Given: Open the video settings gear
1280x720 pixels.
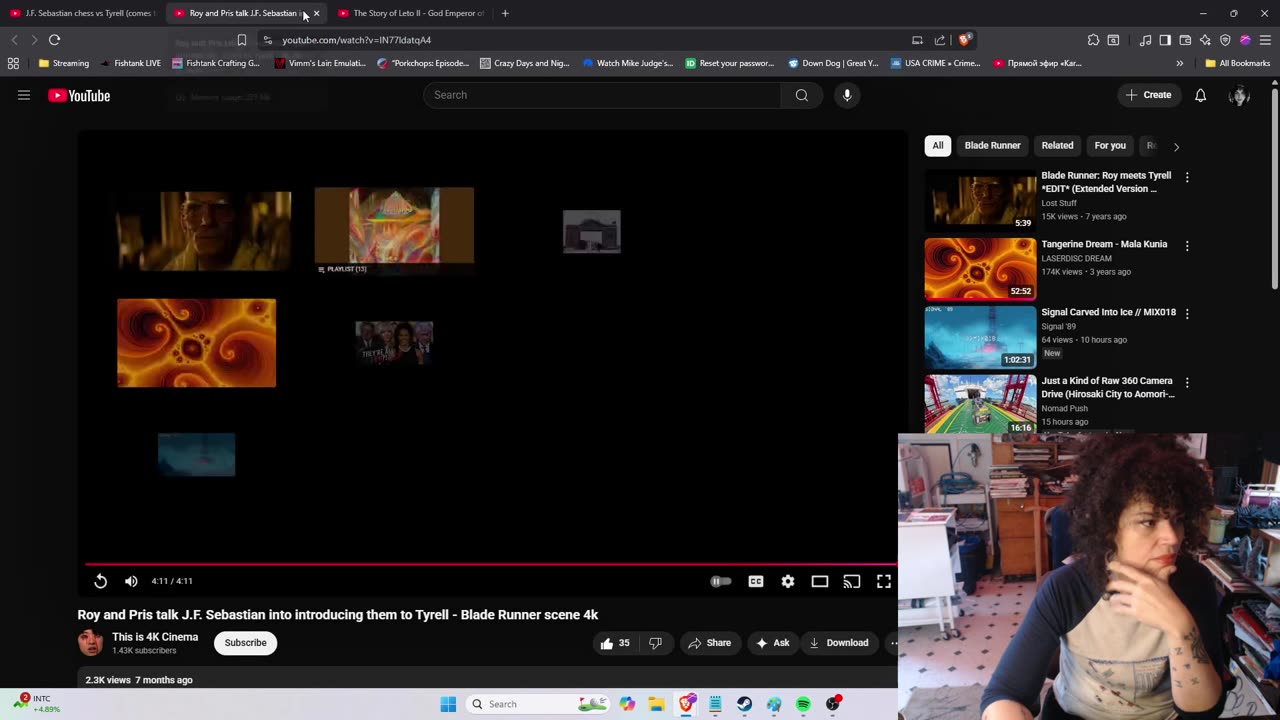Looking at the screenshot, I should tap(788, 581).
